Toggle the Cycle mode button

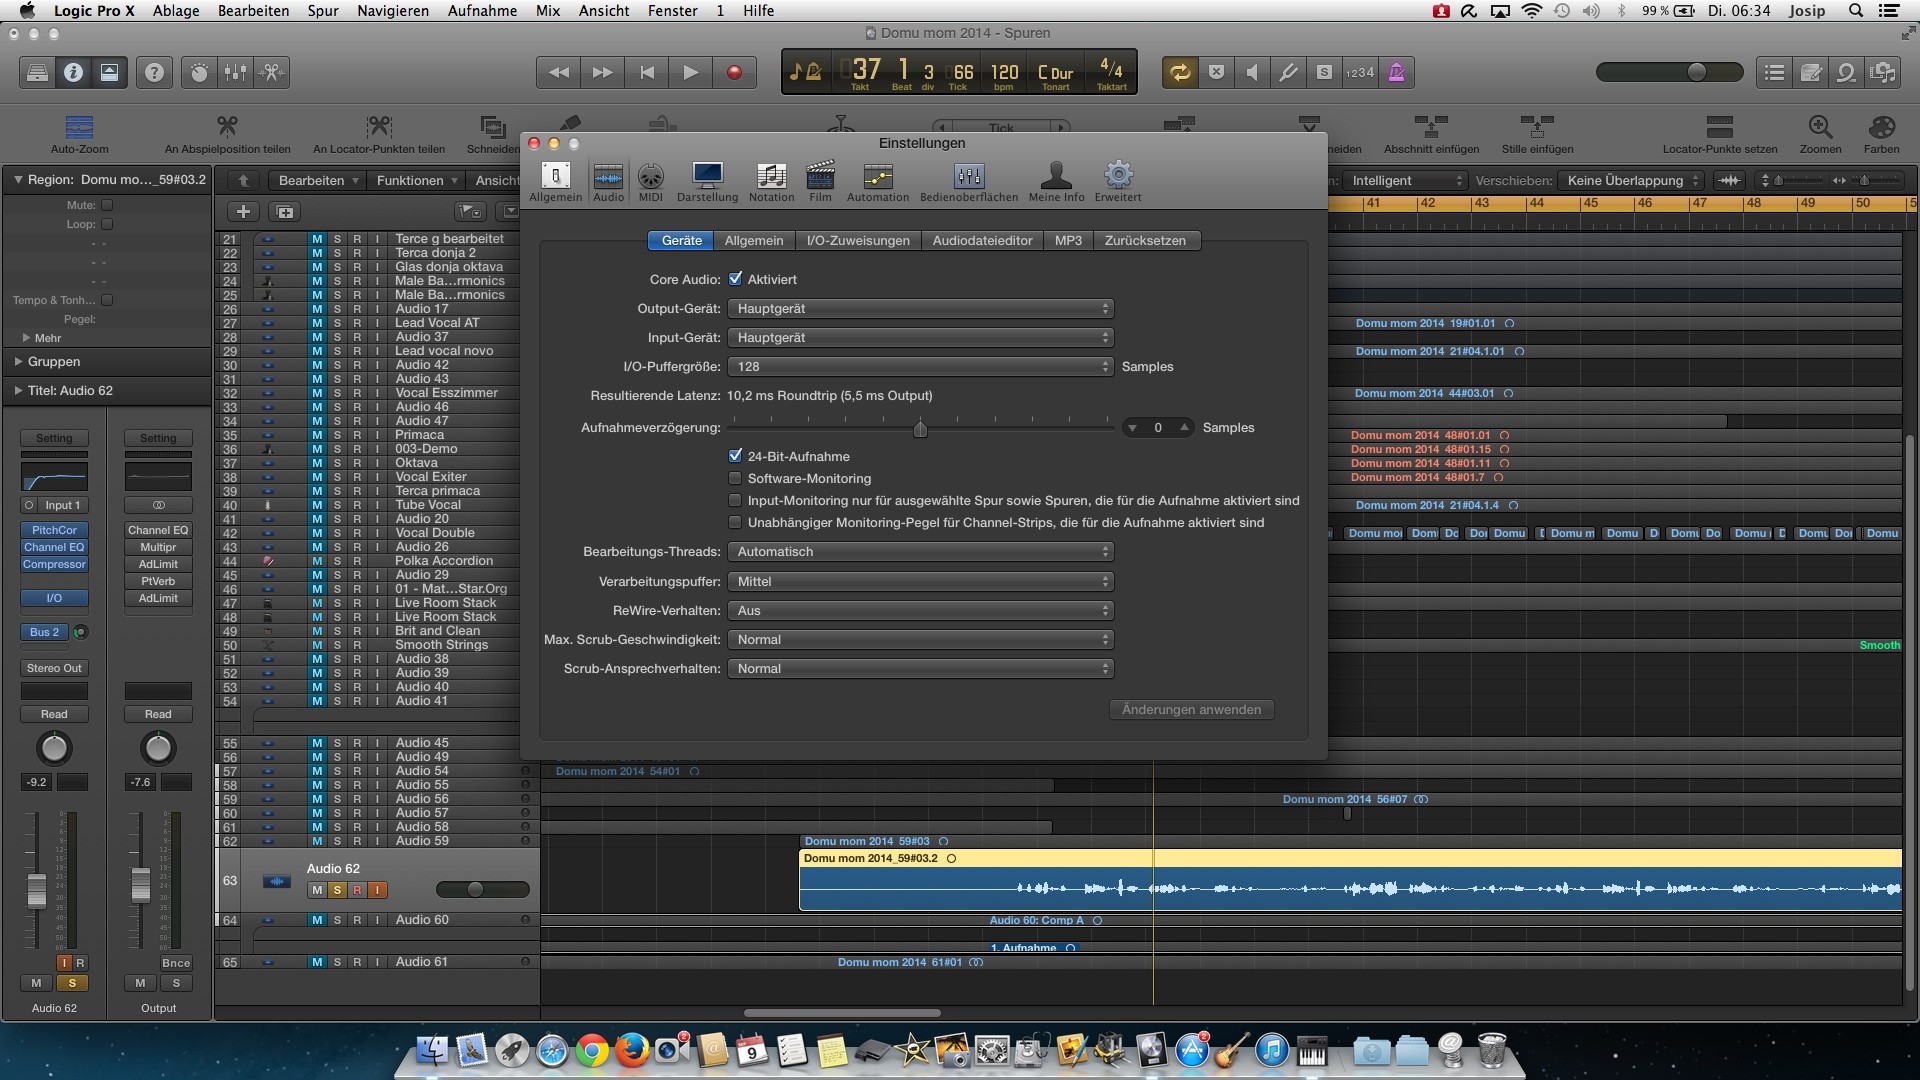(1180, 72)
